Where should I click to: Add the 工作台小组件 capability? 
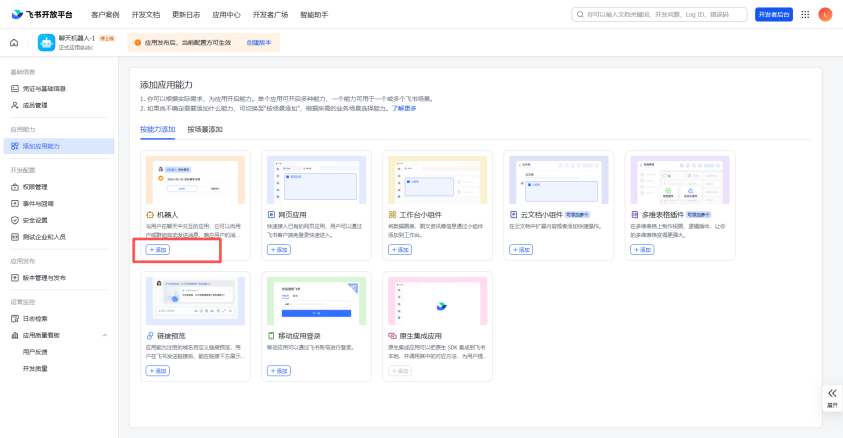tap(400, 250)
